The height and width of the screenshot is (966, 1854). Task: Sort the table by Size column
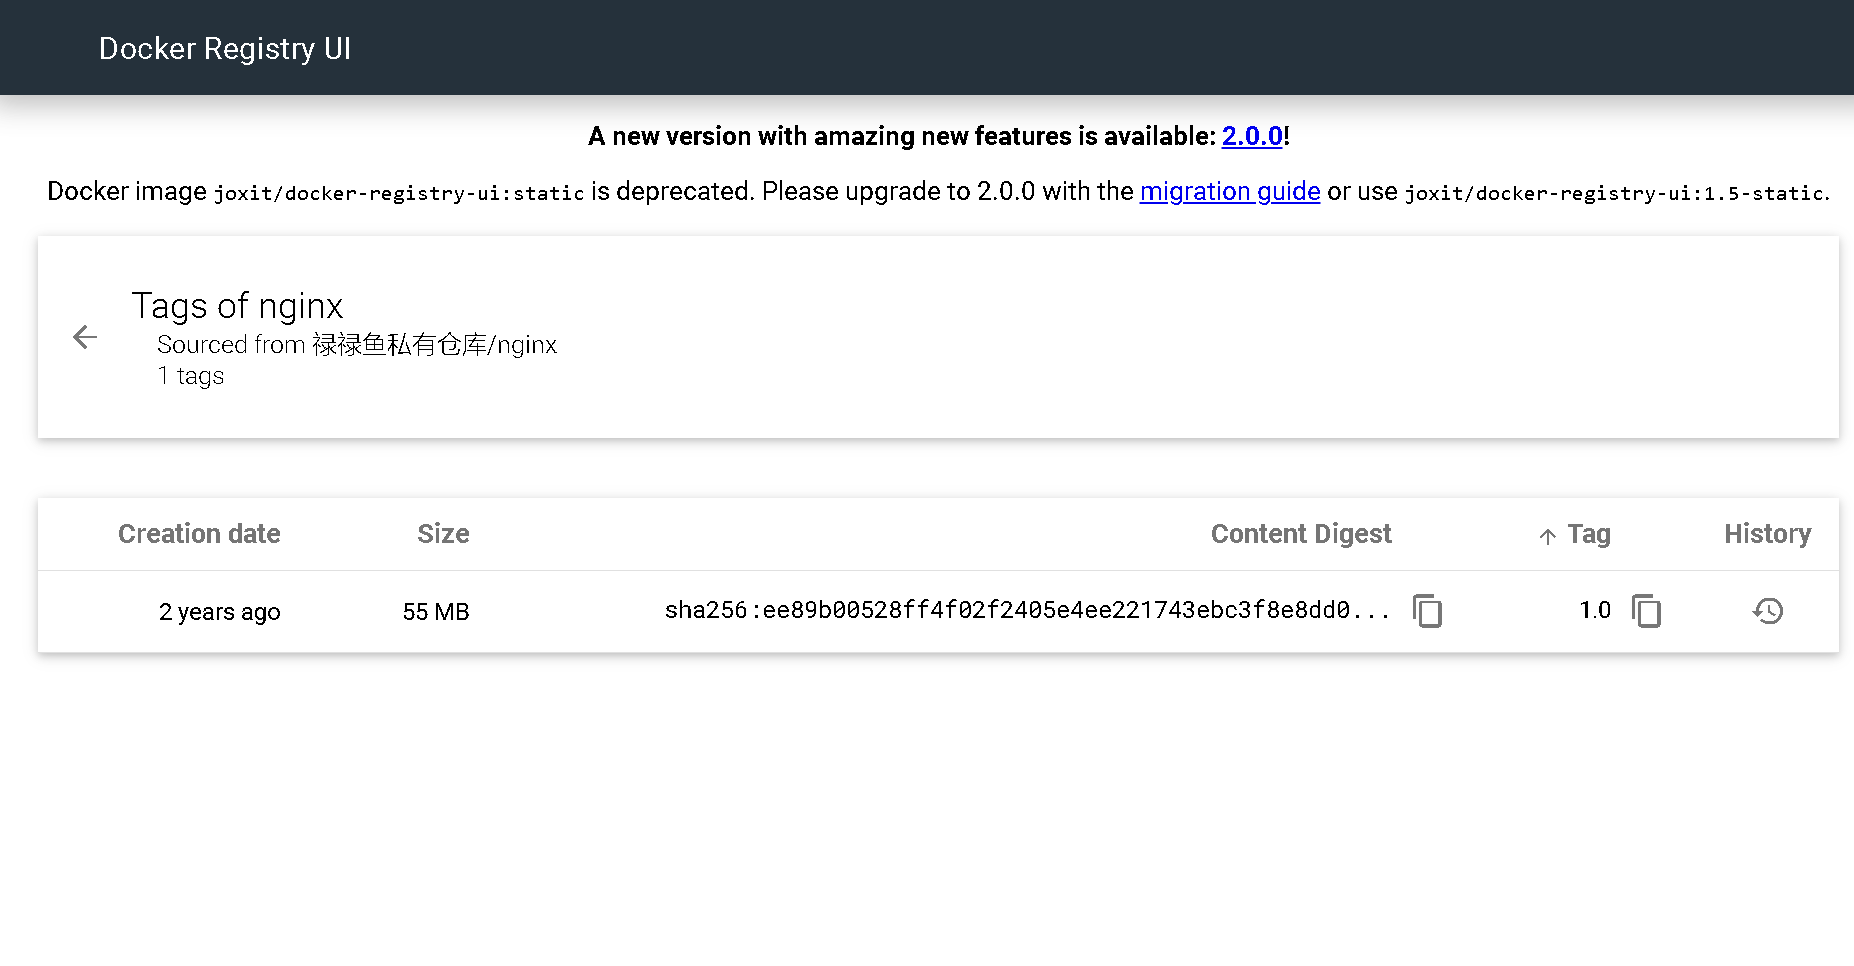pos(443,534)
